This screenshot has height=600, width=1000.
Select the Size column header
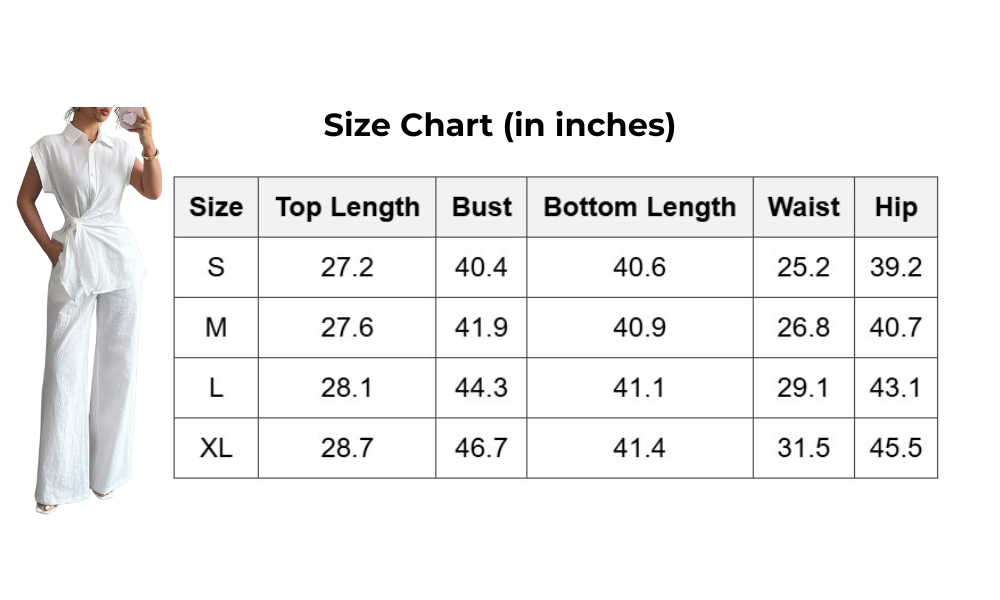point(216,207)
